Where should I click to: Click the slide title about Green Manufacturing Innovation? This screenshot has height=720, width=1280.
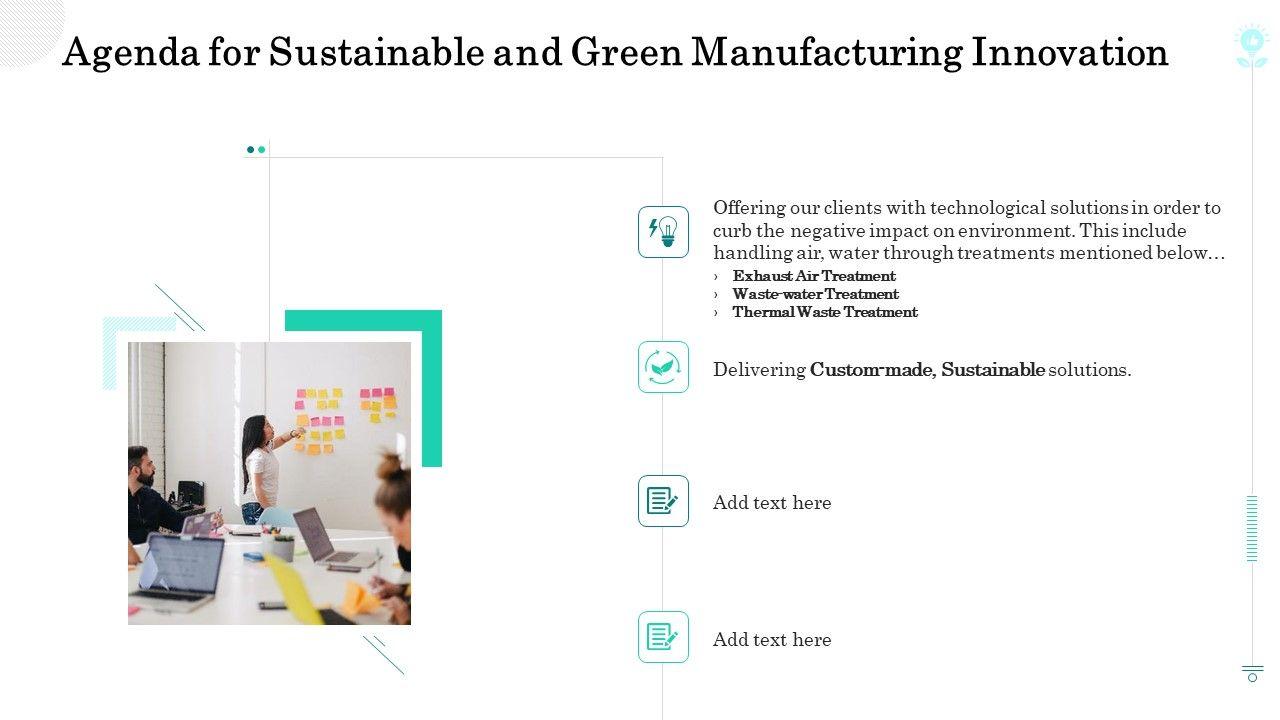[x=615, y=52]
